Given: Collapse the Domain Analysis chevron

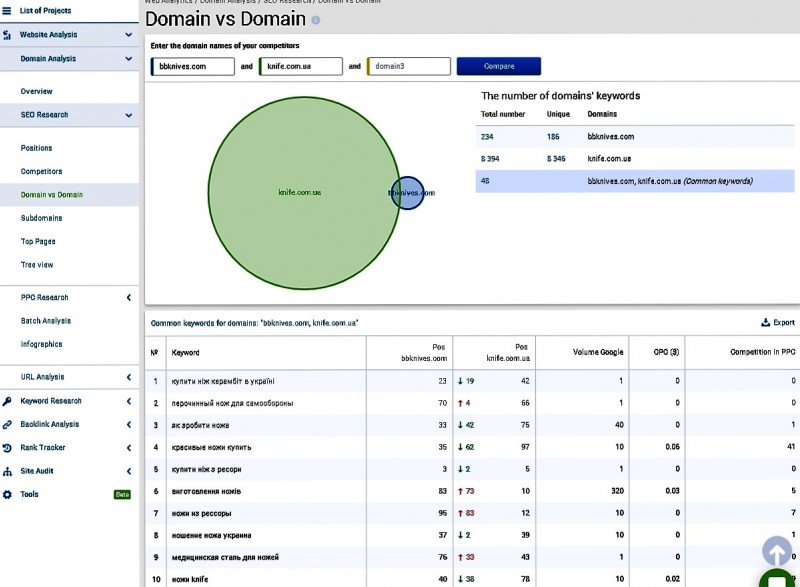Looking at the screenshot, I should coord(129,59).
